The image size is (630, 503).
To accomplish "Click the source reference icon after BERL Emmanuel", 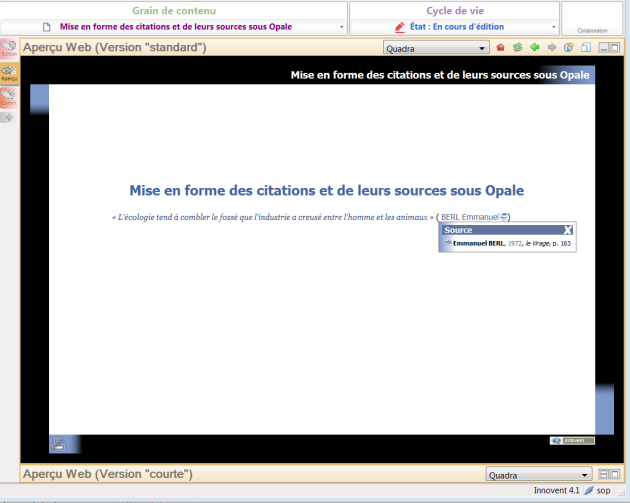I will 503,217.
